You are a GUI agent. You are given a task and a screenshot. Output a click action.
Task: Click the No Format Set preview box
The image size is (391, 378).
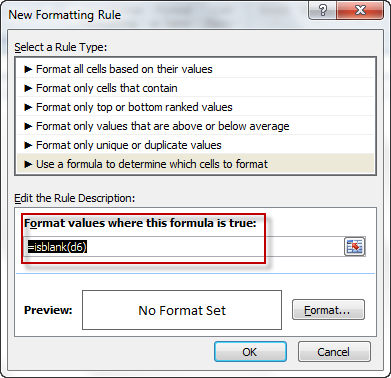(182, 310)
